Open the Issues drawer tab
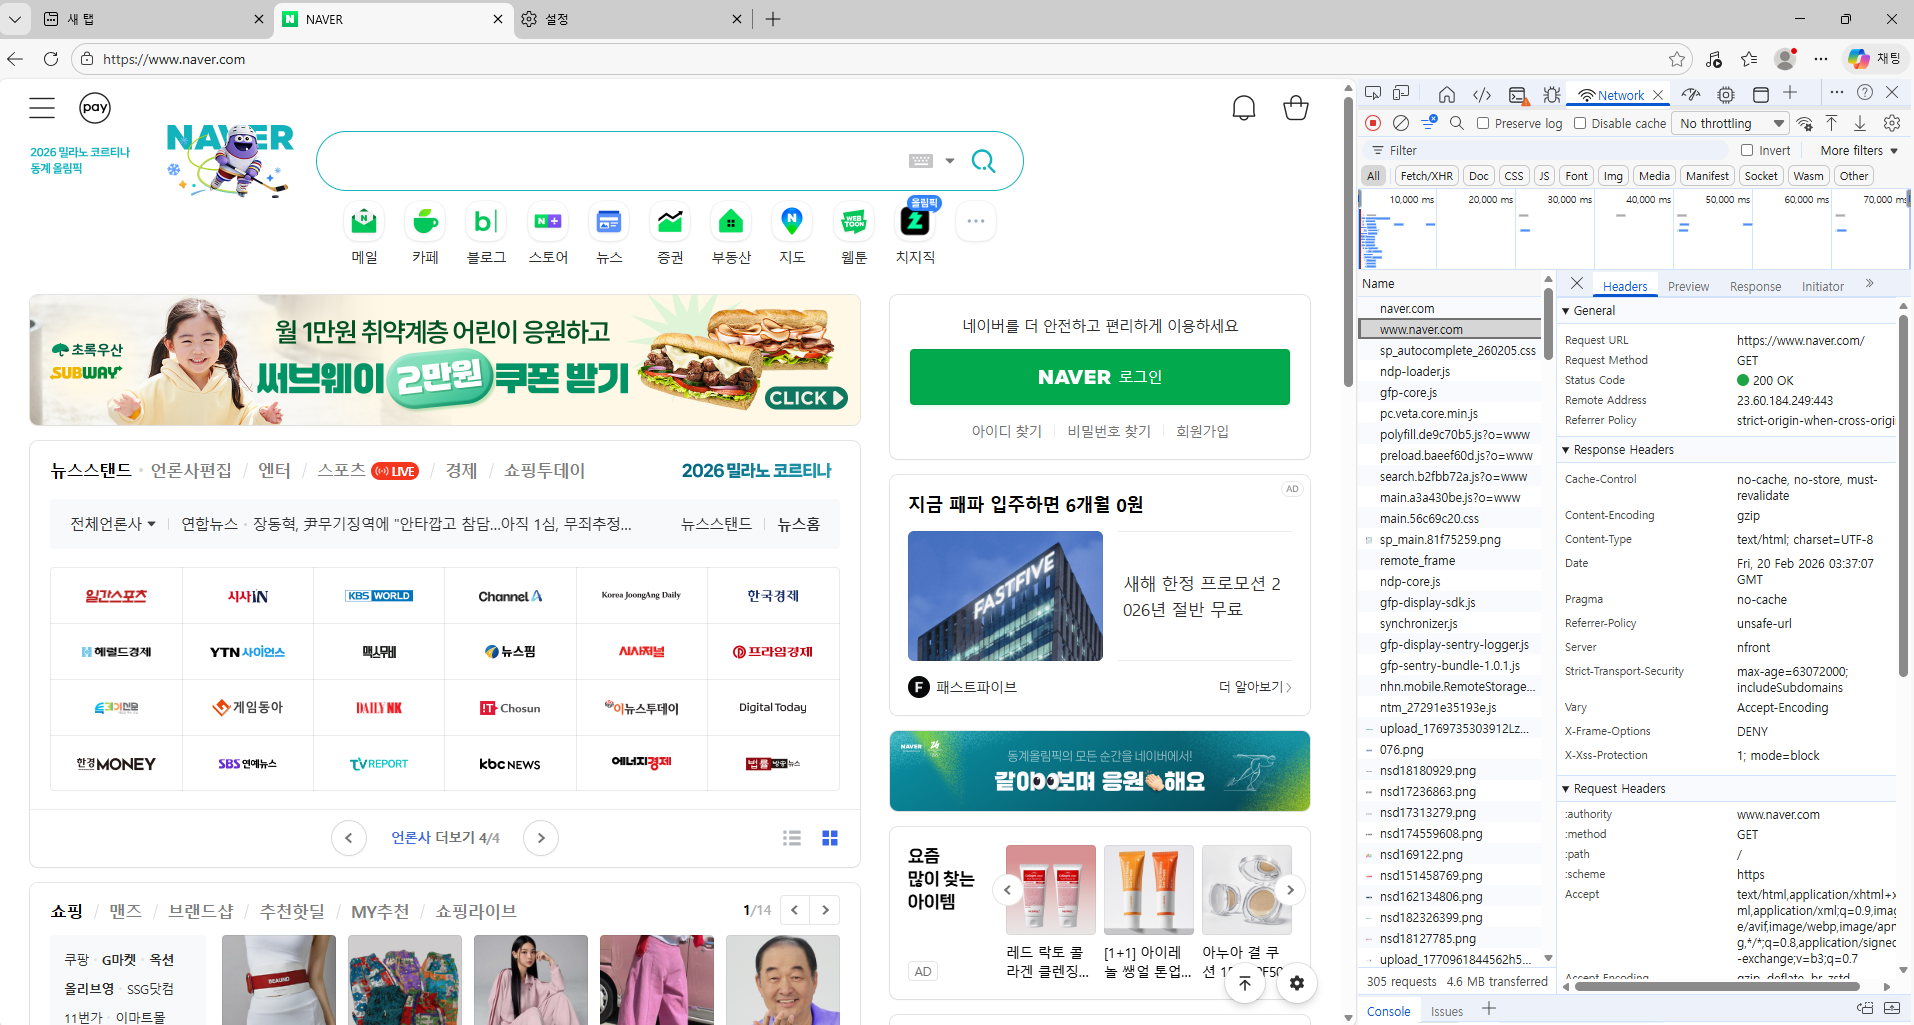Viewport: 1914px width, 1025px height. pos(1446,1011)
